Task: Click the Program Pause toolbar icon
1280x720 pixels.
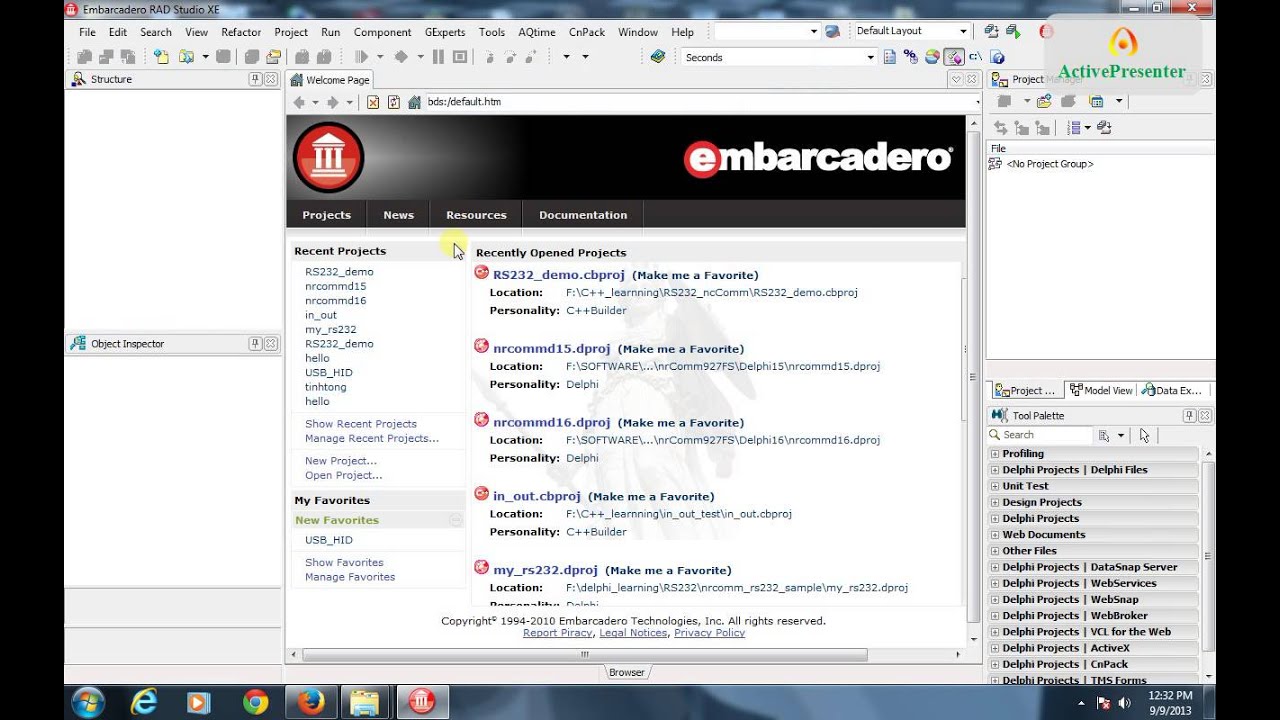Action: (x=438, y=57)
